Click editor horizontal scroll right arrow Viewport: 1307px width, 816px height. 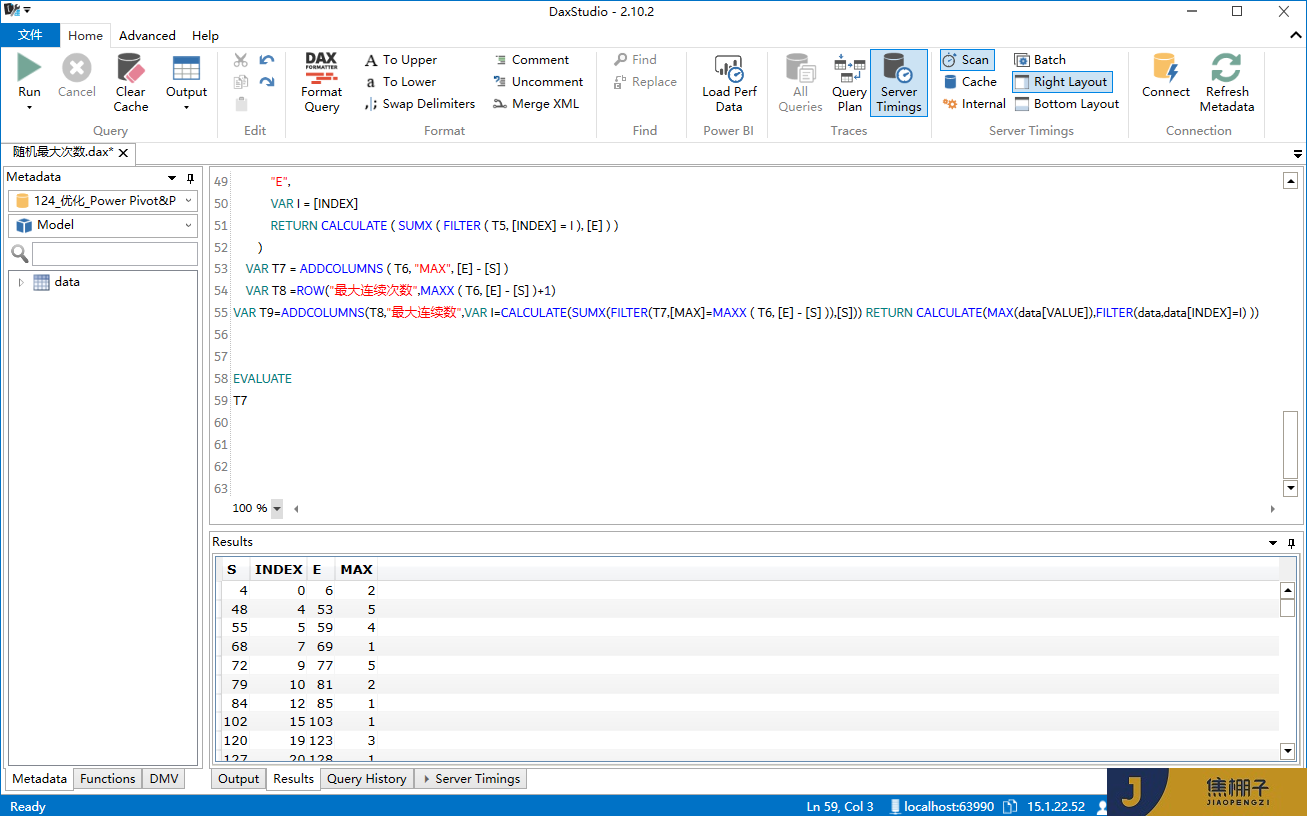[x=1273, y=508]
